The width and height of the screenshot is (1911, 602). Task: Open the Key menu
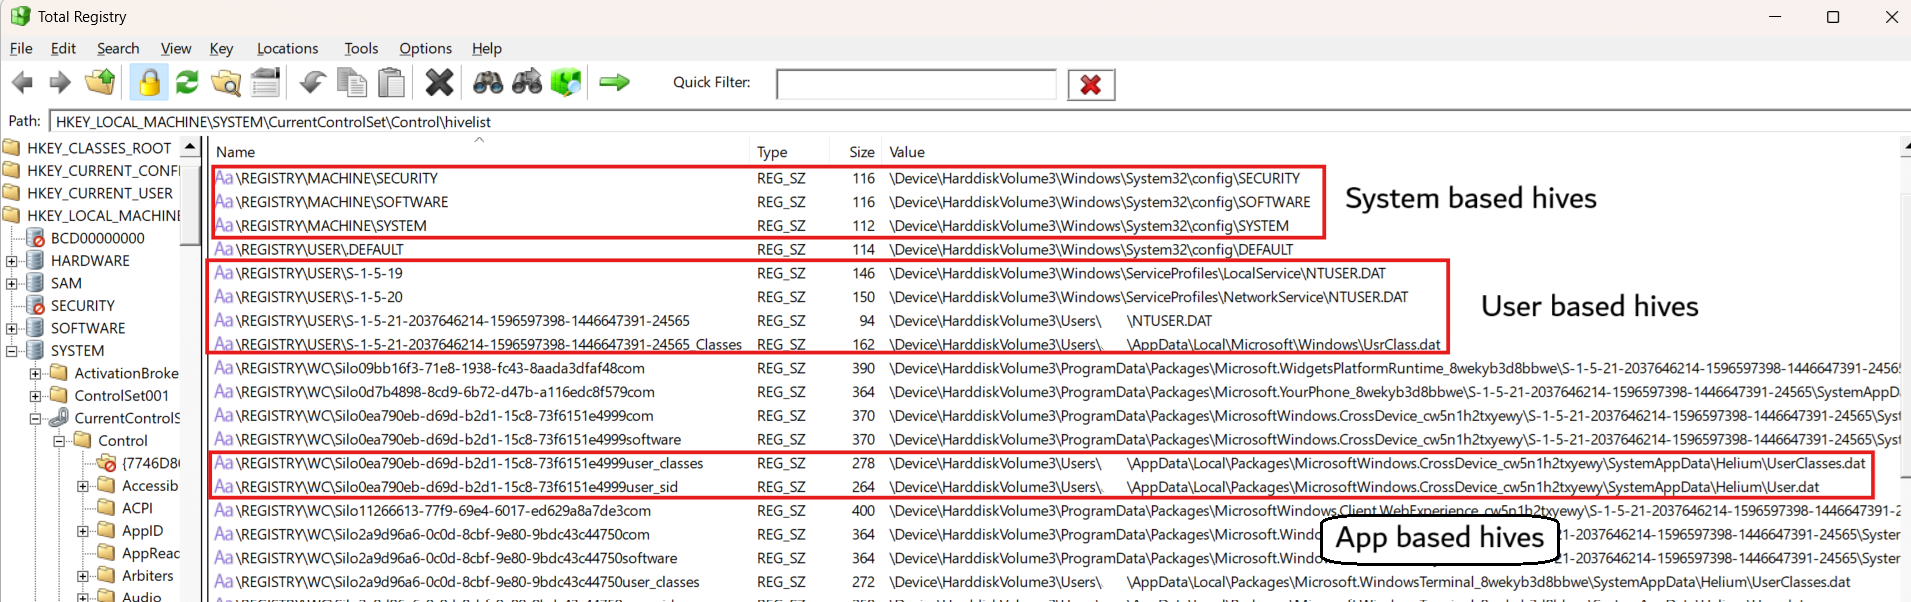[x=221, y=48]
